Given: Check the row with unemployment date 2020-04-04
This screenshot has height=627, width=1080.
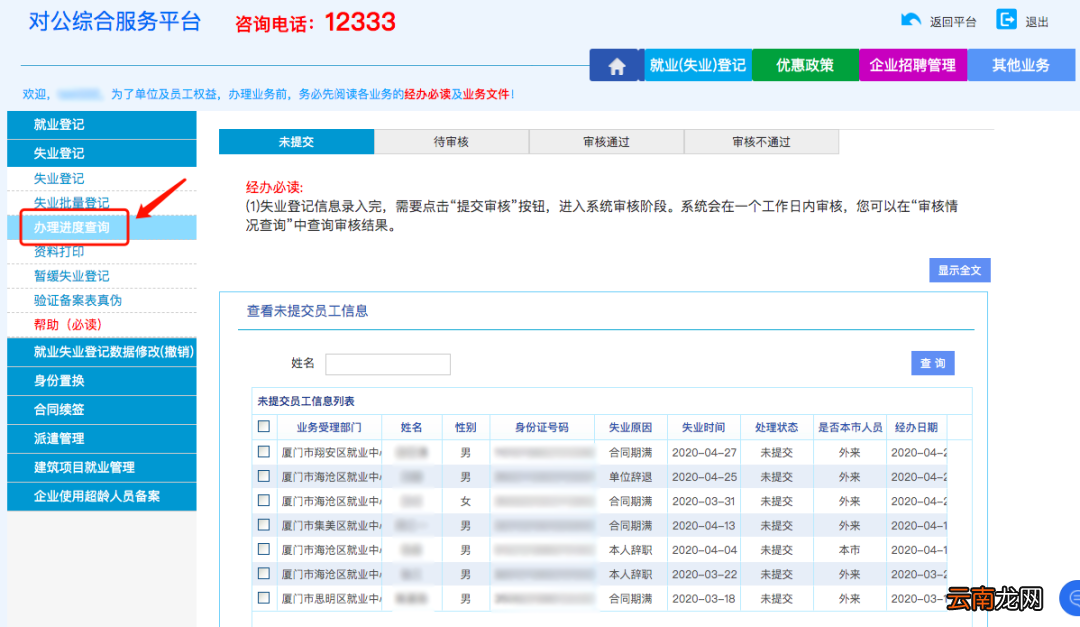Looking at the screenshot, I should pyautogui.click(x=264, y=549).
